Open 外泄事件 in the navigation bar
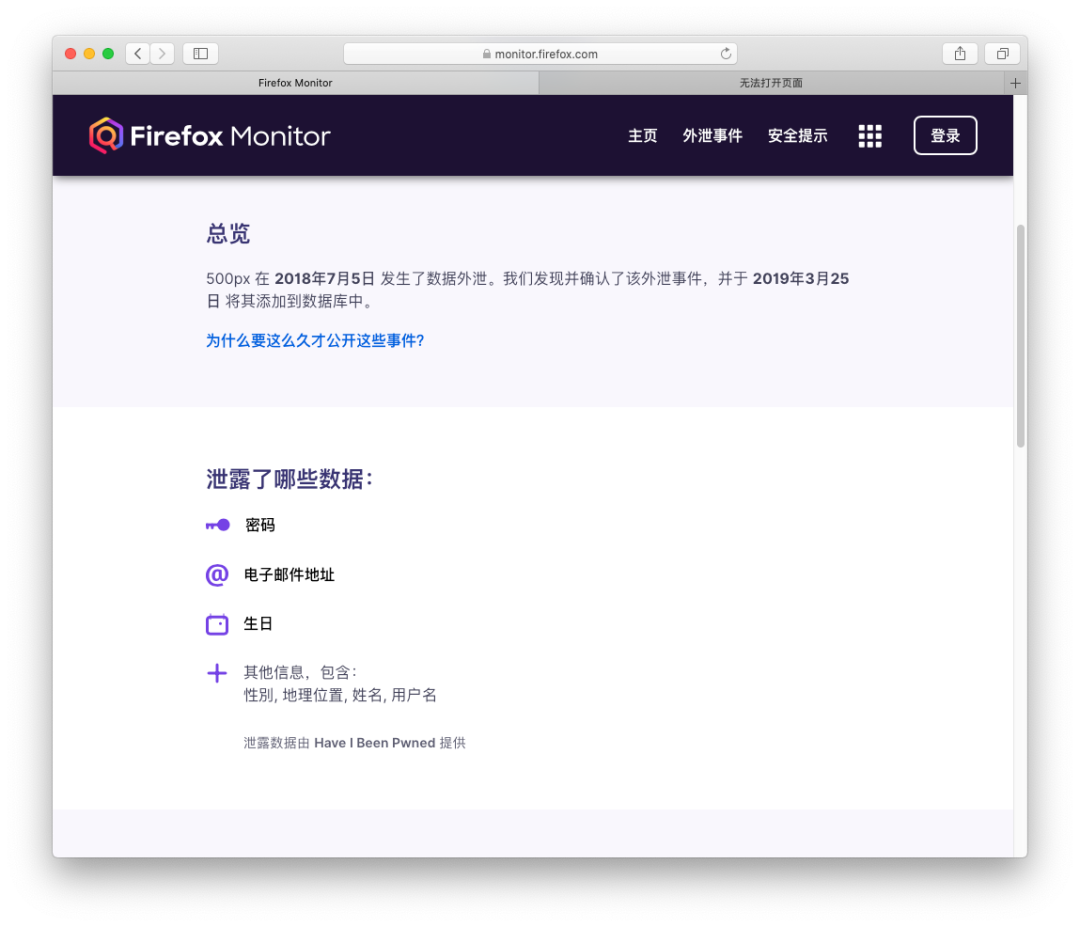 712,136
